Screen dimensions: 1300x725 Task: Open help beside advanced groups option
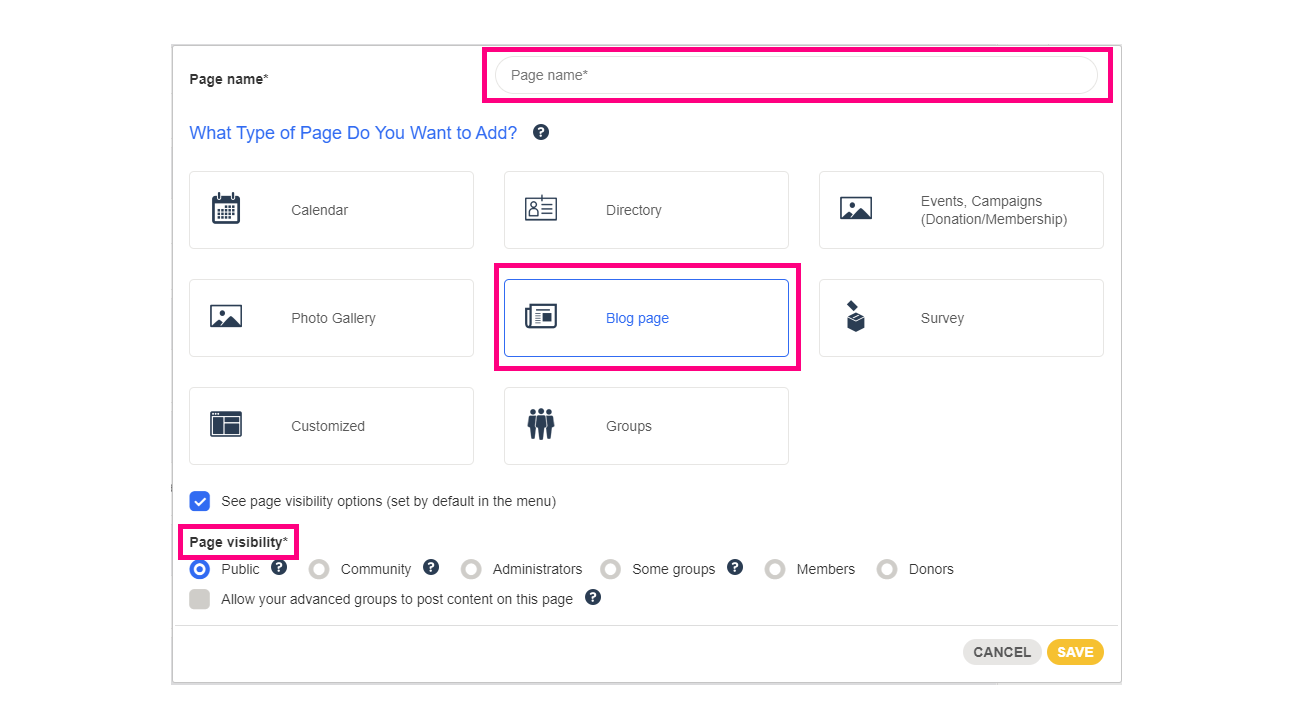tap(592, 598)
